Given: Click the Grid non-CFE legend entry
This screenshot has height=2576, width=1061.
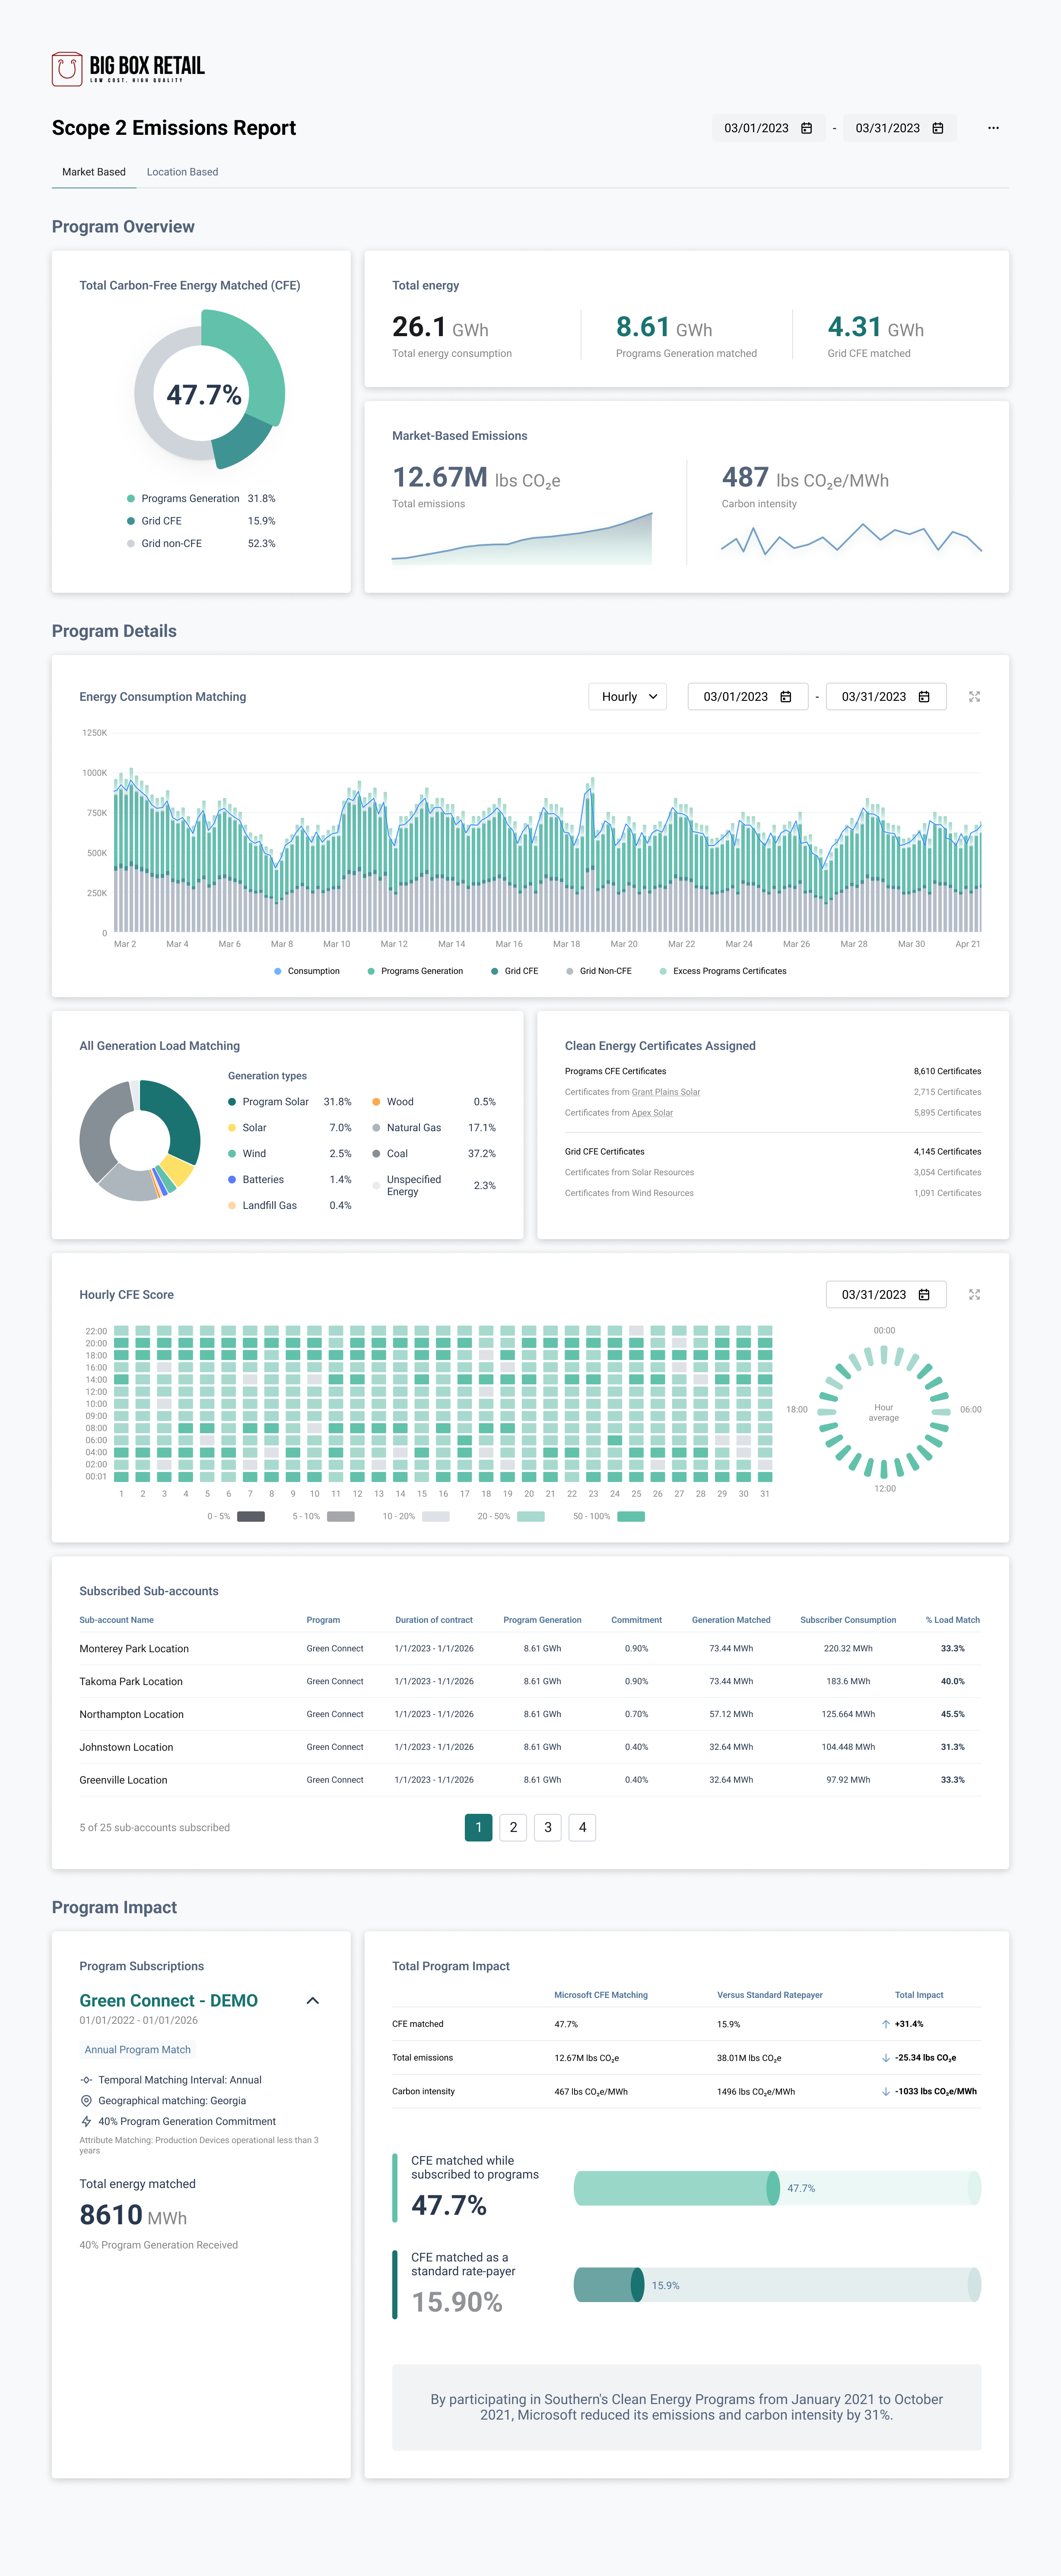Looking at the screenshot, I should coord(201,544).
